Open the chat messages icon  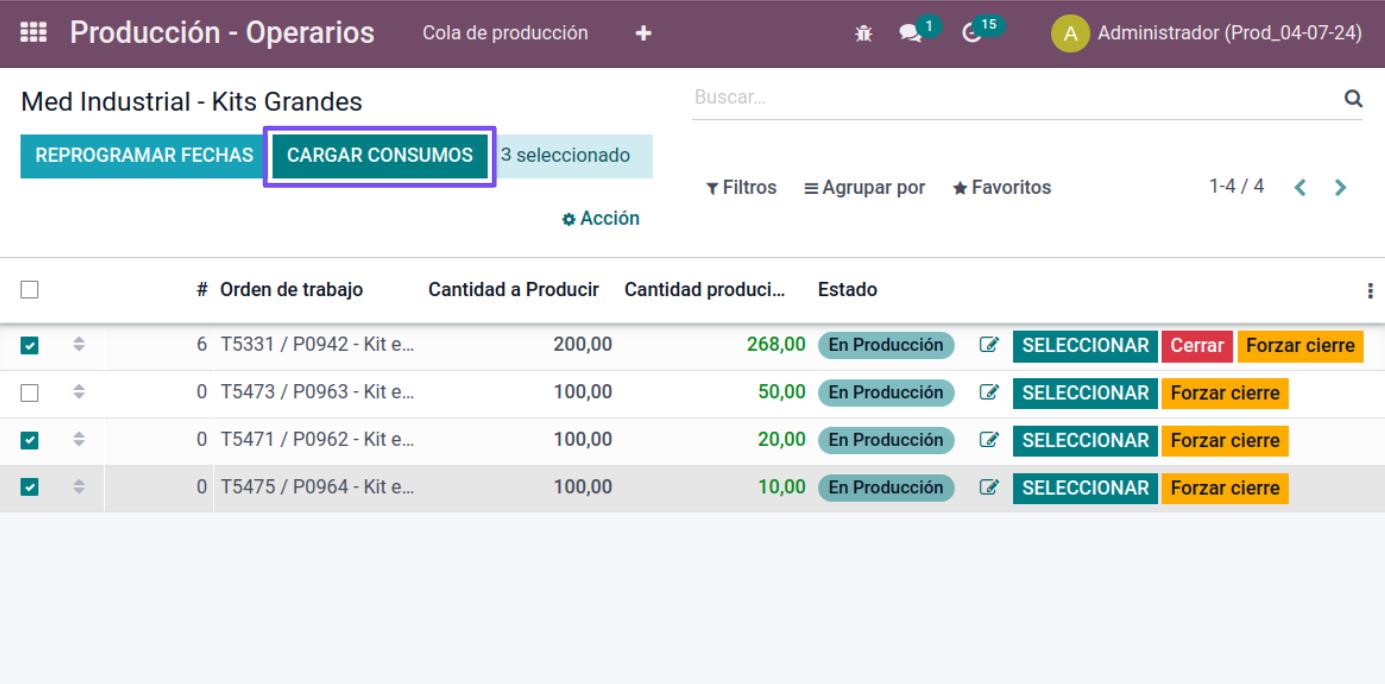[910, 34]
